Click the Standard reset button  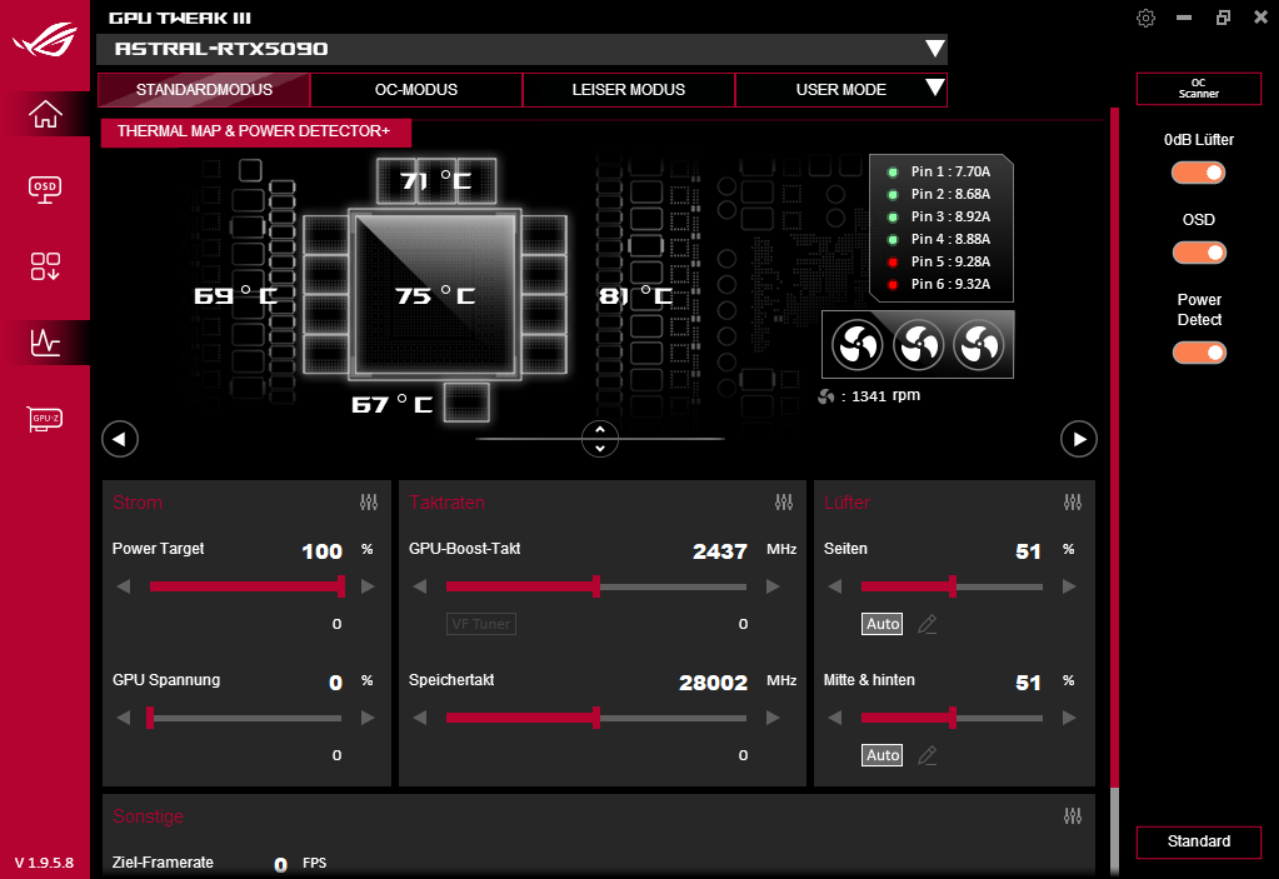click(x=1198, y=841)
